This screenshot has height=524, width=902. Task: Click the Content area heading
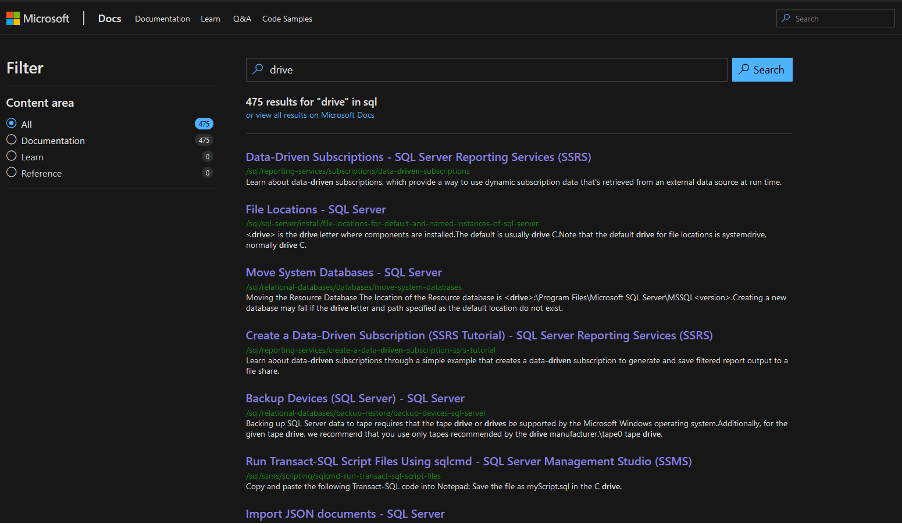click(40, 103)
